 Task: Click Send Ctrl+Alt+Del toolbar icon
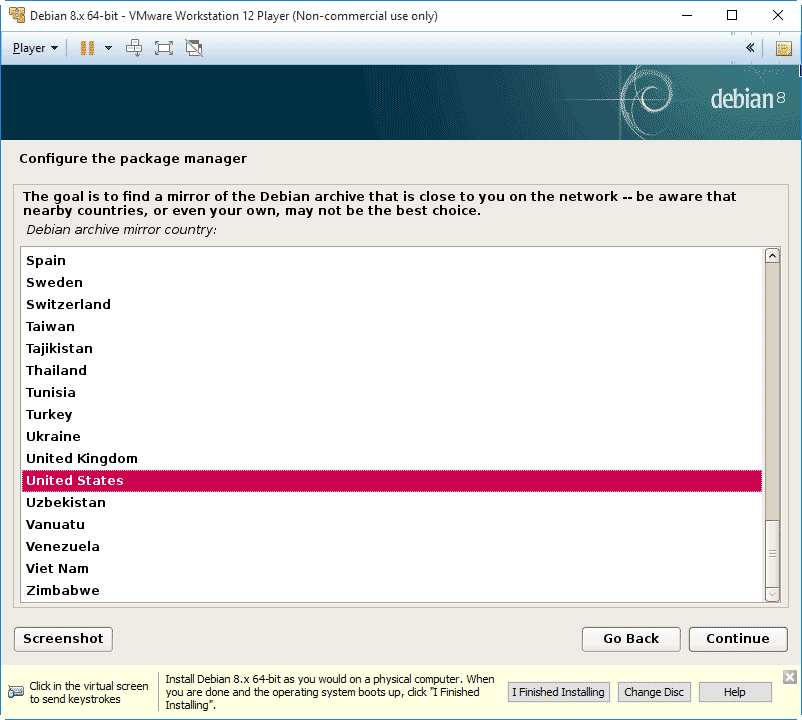[x=134, y=48]
